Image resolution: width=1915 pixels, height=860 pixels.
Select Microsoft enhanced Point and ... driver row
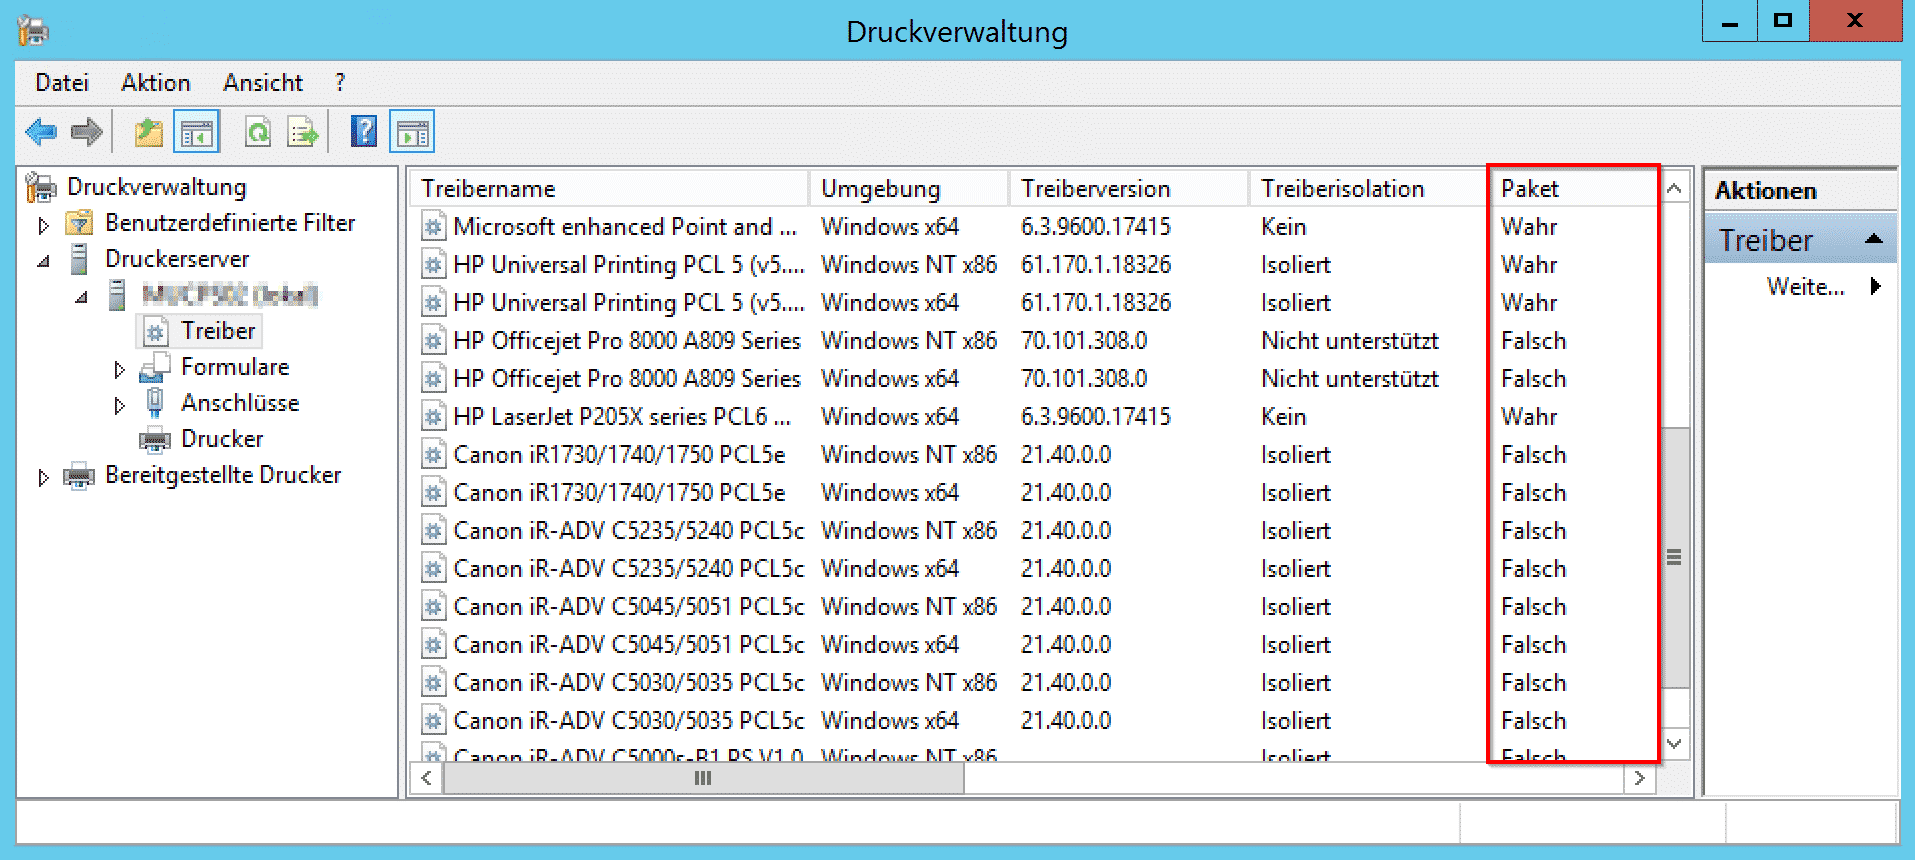[1035, 227]
